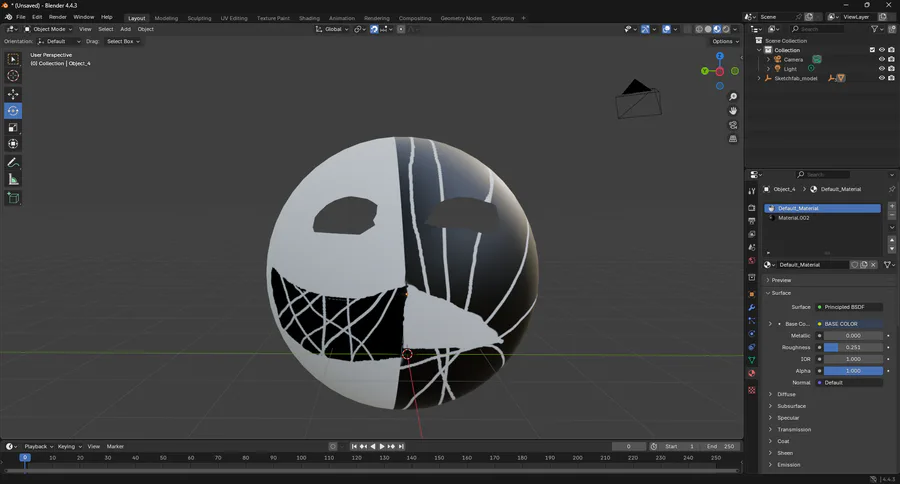Open the World properties tab
This screenshot has width=900, height=484.
[x=752, y=260]
